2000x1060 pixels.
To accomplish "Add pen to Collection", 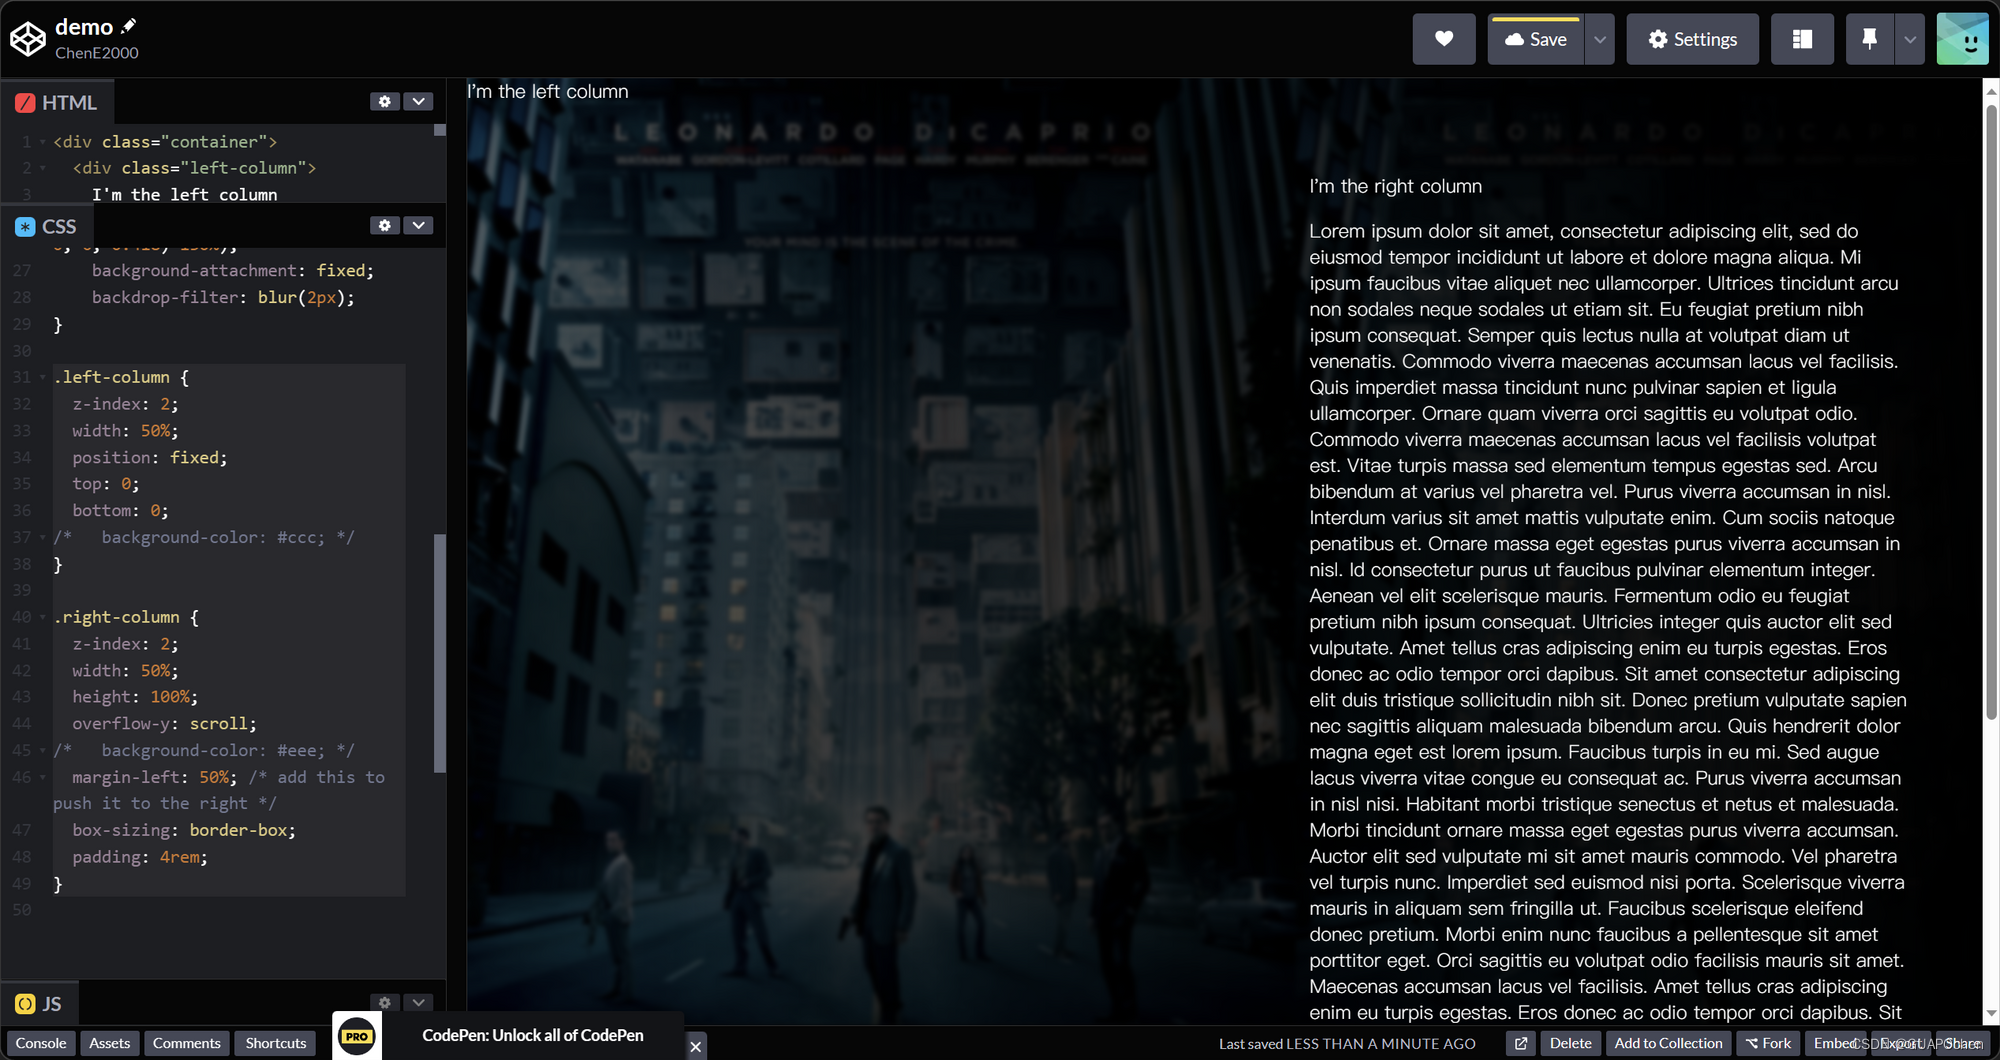I will (x=1668, y=1043).
